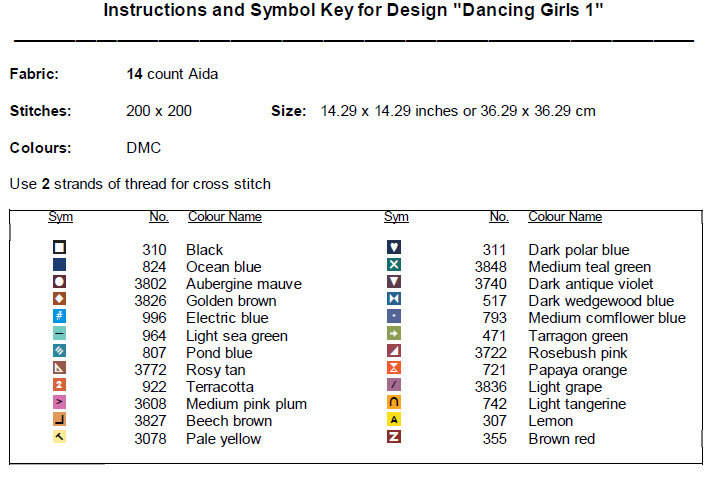Select the Medium teal green symbol
Viewport: 712px width, 477px height.
pyautogui.click(x=394, y=265)
